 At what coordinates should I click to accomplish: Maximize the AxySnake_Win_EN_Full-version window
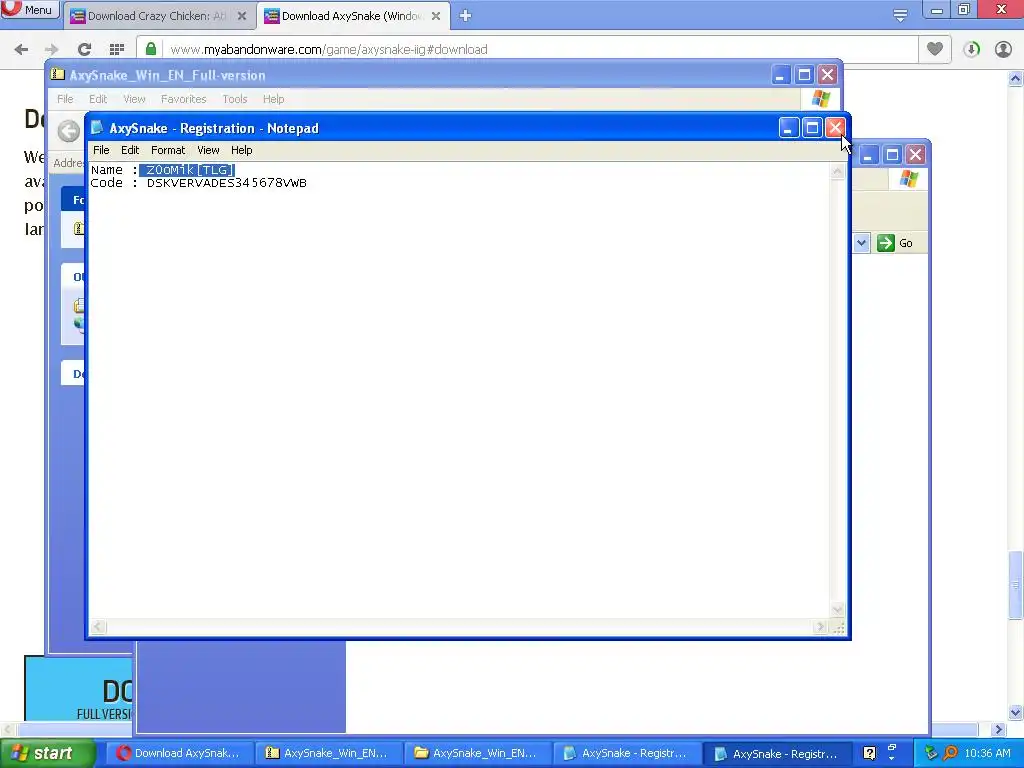click(x=804, y=74)
